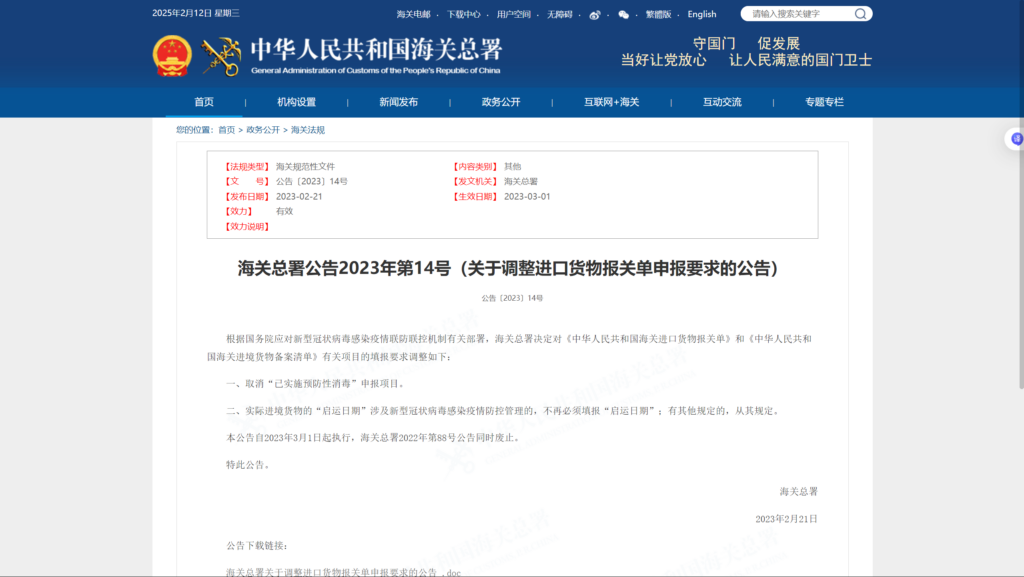Open 专题专栏 navigation menu
1024x577 pixels.
tap(824, 102)
